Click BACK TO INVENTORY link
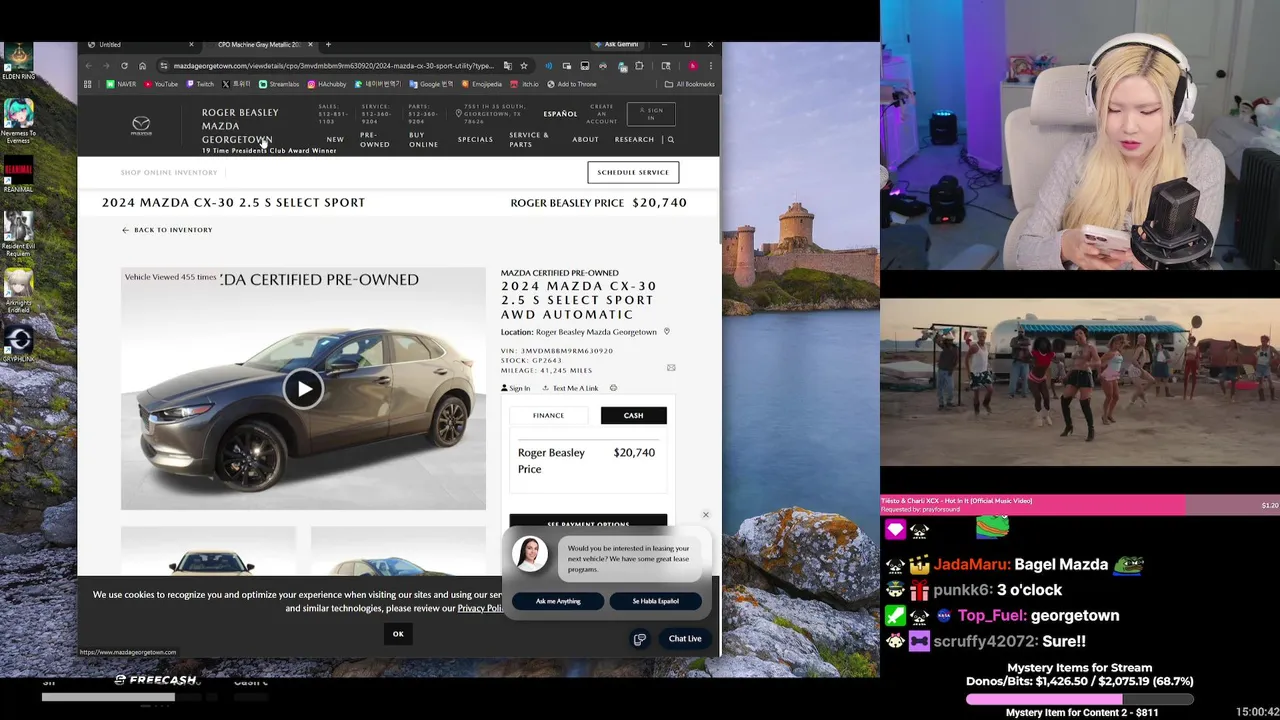This screenshot has height=720, width=1280. [x=167, y=230]
